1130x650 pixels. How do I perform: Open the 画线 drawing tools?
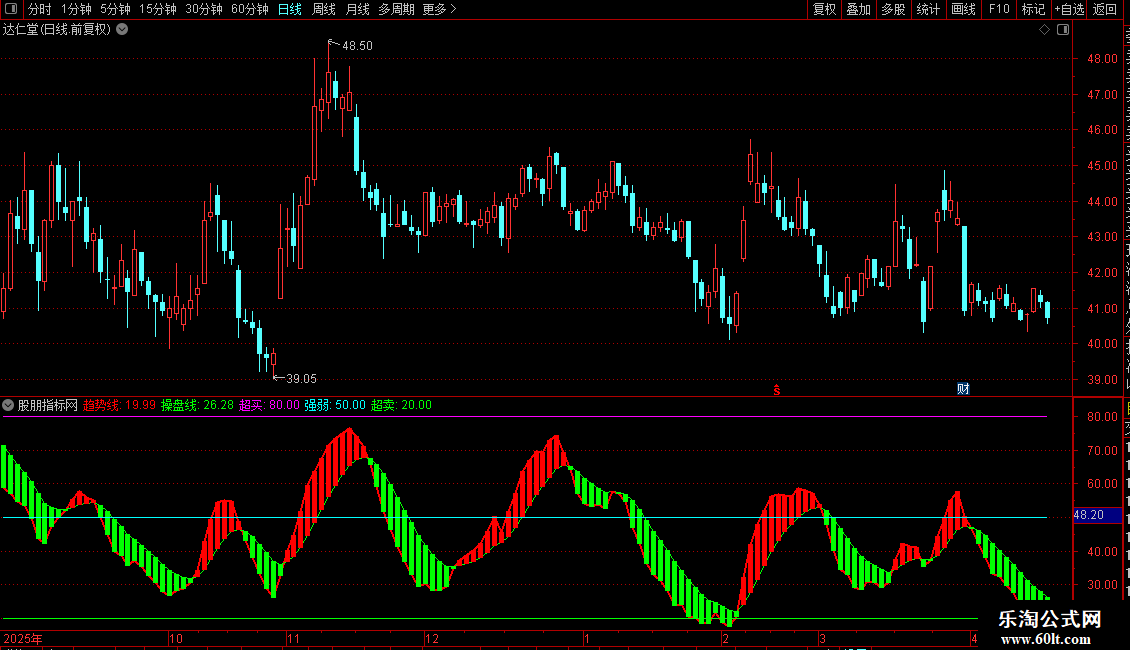963,9
